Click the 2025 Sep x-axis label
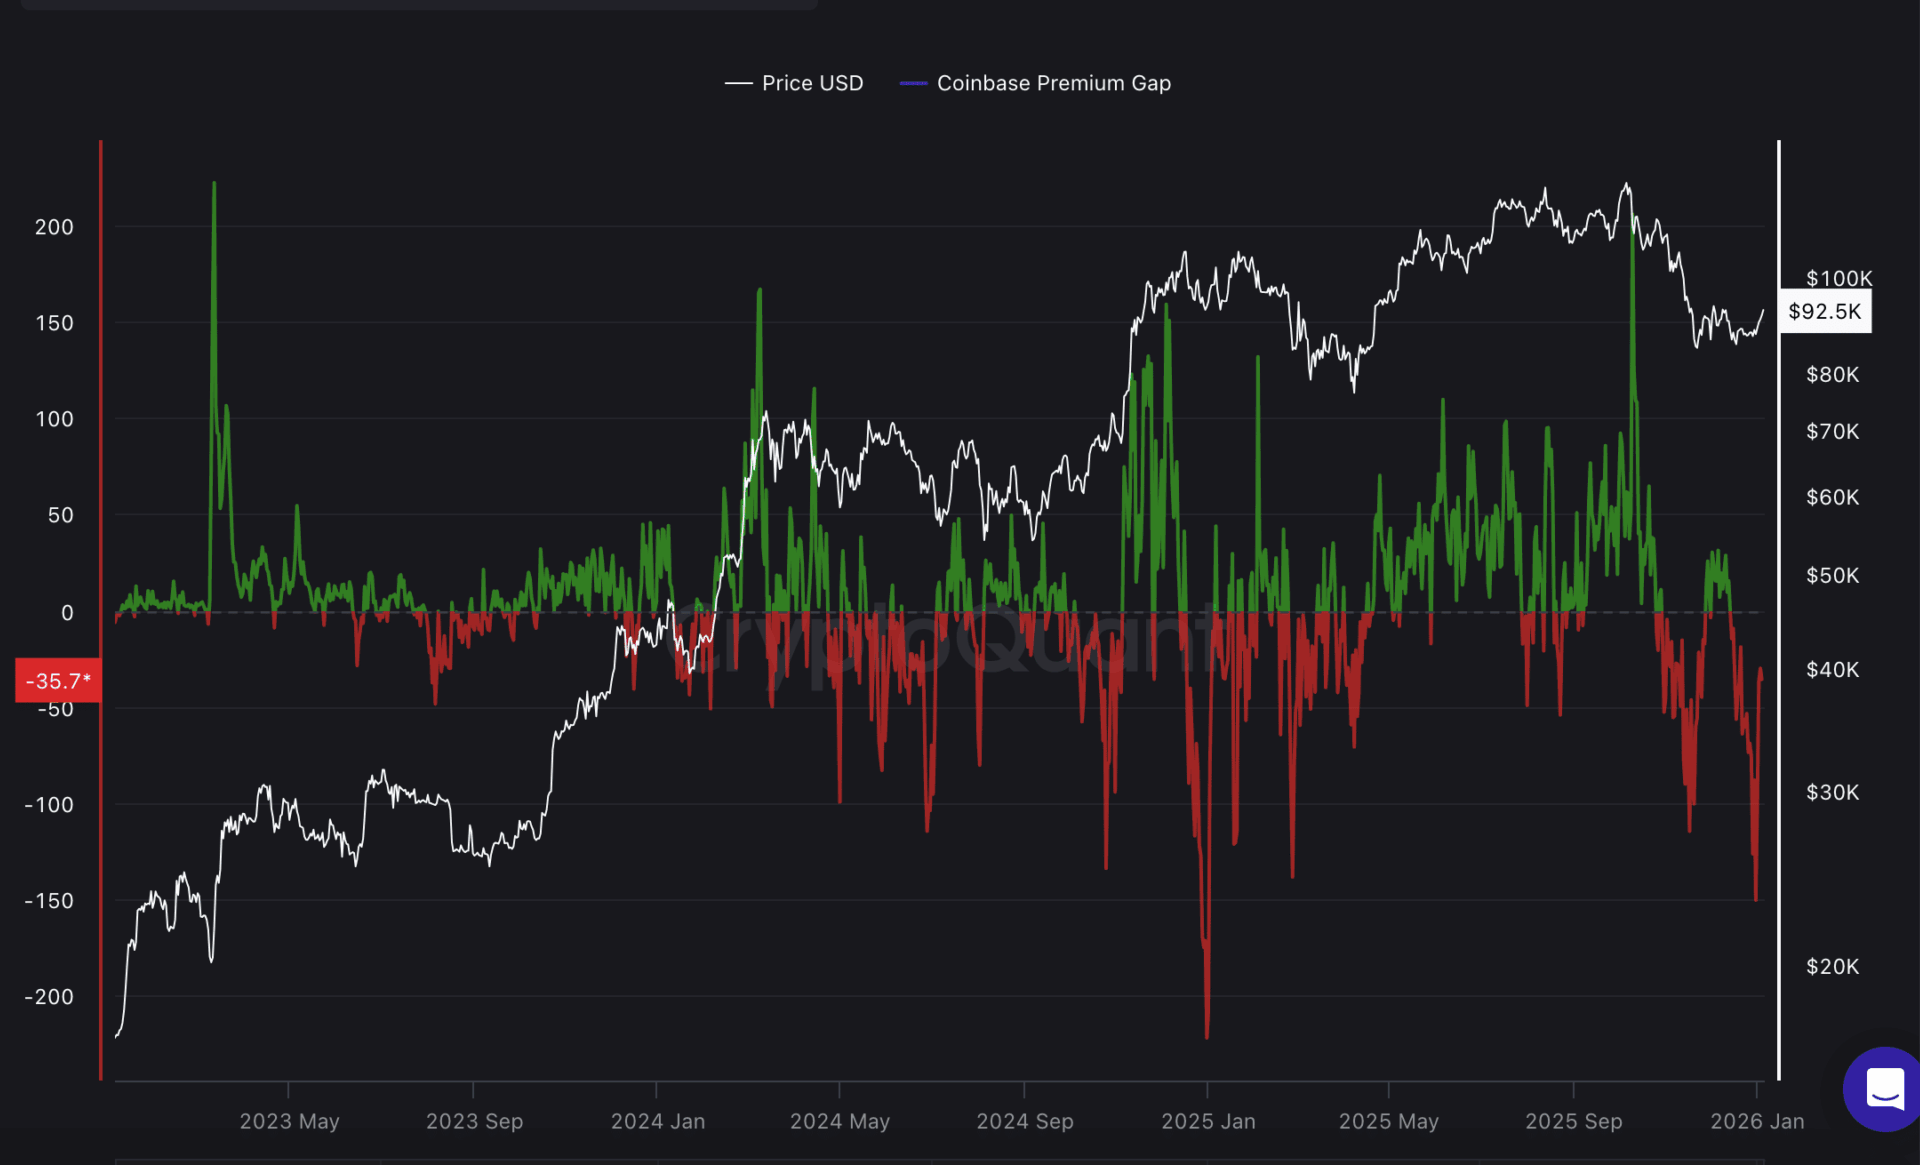Image resolution: width=1920 pixels, height=1165 pixels. (1573, 1121)
